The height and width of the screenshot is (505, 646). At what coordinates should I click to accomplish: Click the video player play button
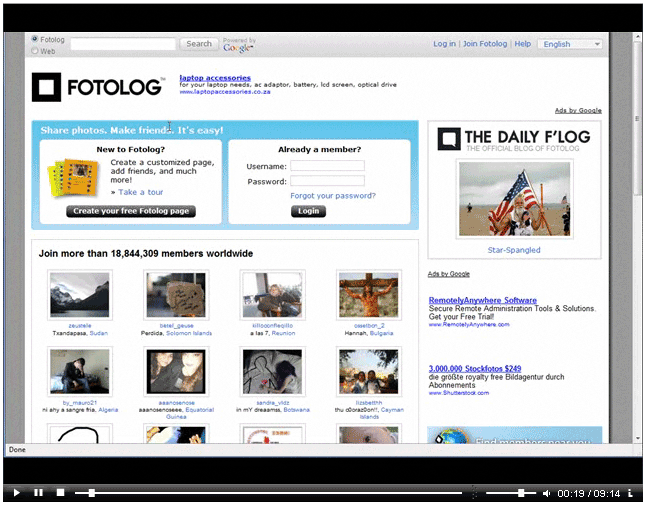tap(16, 493)
